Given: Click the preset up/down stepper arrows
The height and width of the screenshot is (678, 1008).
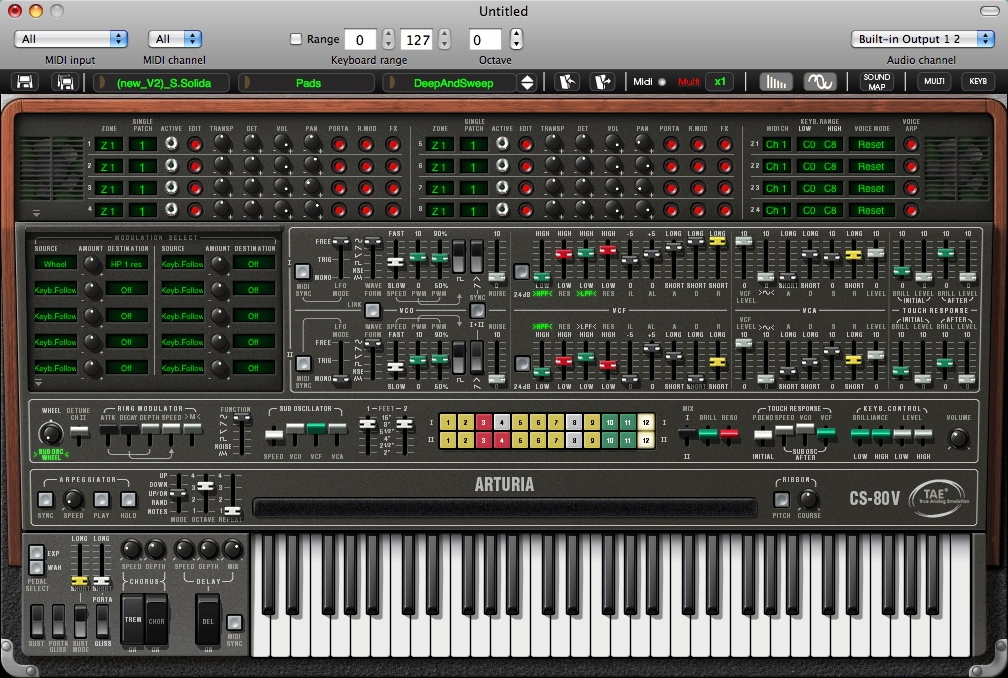Looking at the screenshot, I should [527, 82].
